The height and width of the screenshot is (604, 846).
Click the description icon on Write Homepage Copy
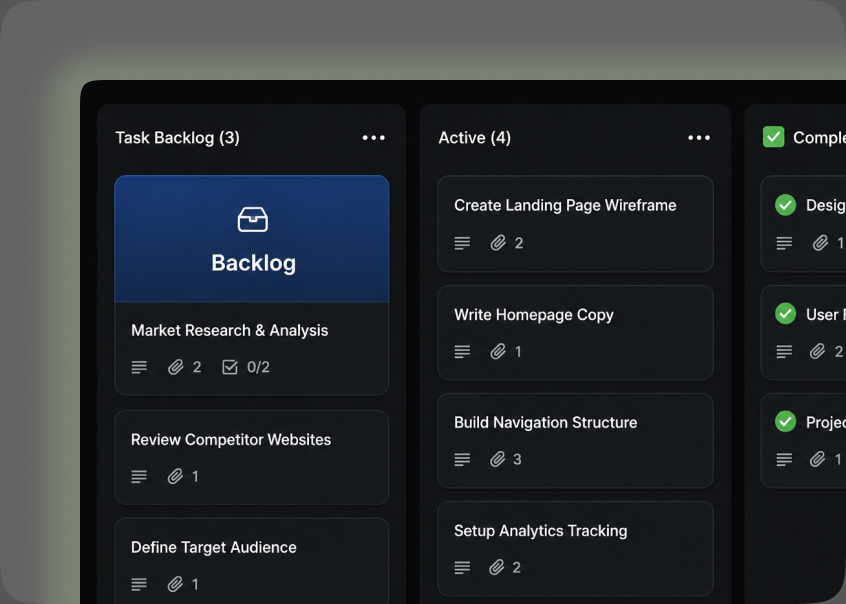462,352
